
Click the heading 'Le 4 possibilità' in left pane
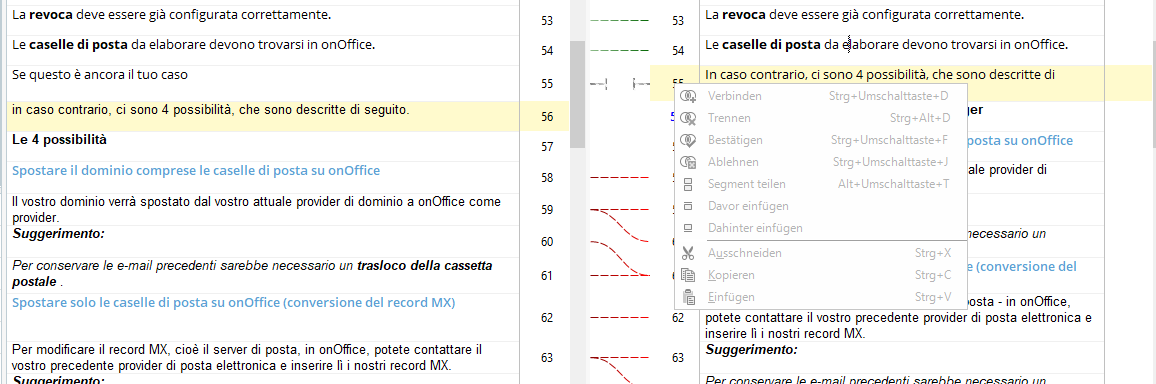(60, 139)
